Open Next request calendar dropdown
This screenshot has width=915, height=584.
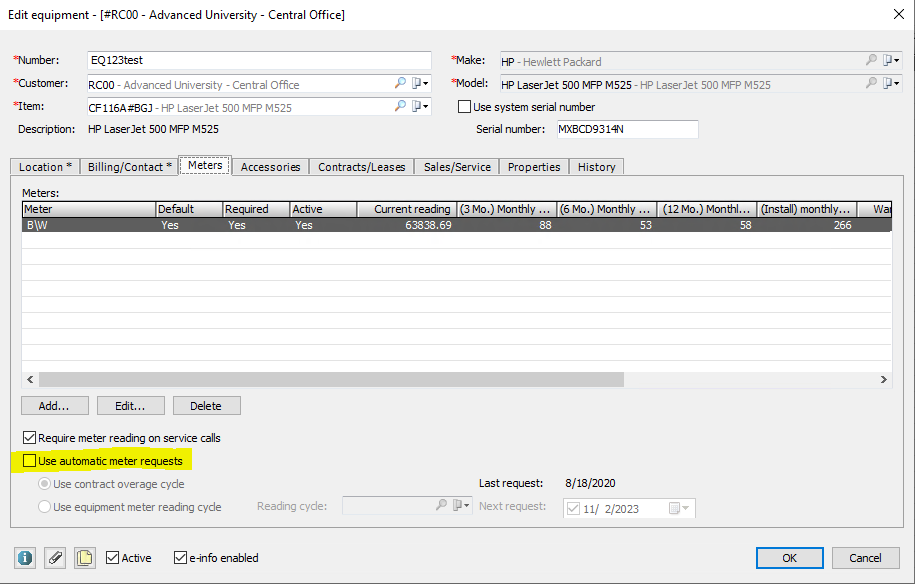click(679, 508)
